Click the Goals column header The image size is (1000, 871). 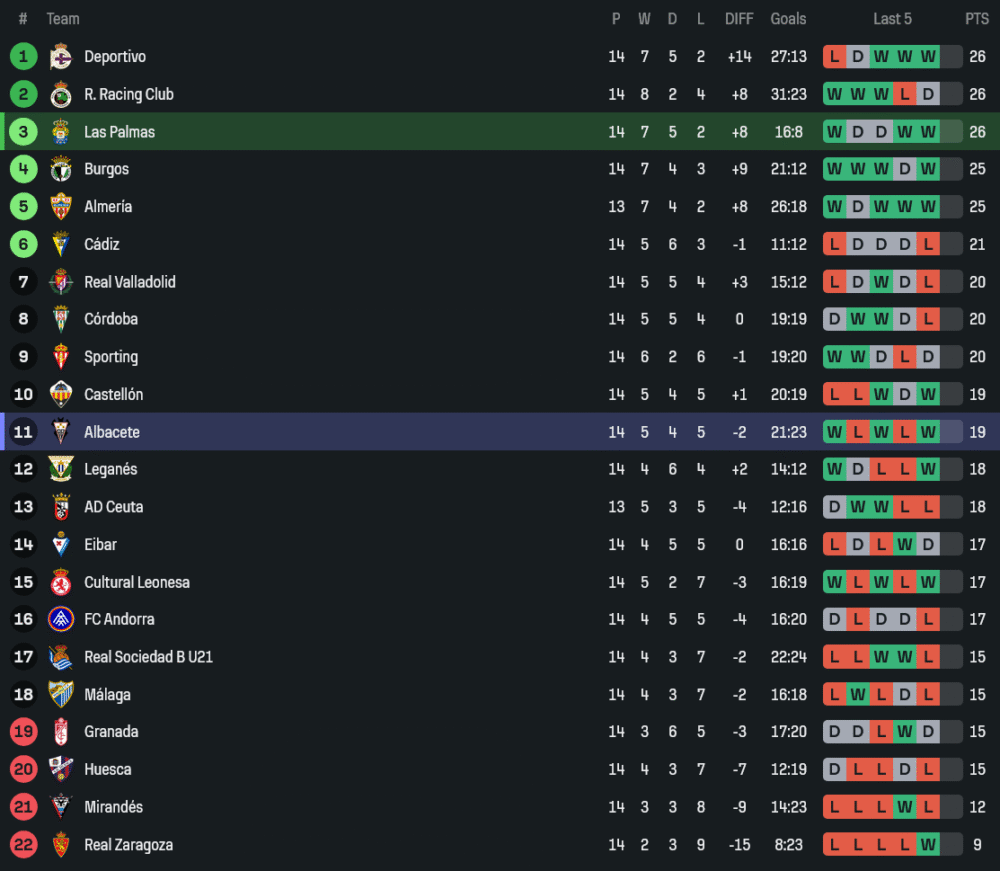(788, 19)
